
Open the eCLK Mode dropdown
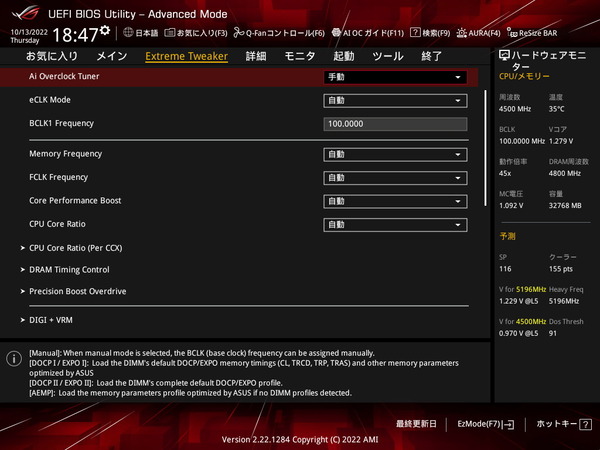[395, 100]
